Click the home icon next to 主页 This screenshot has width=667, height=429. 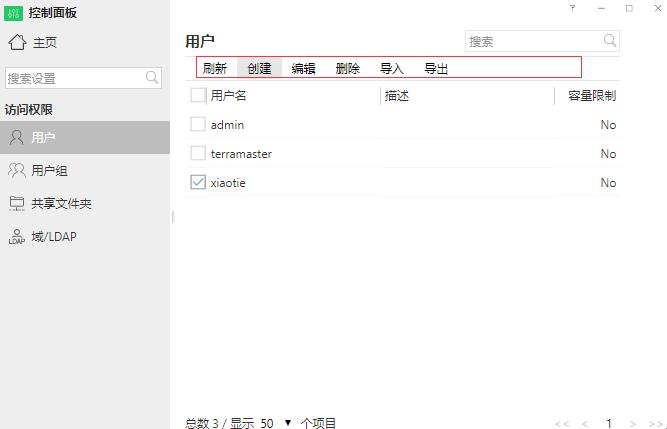coord(17,42)
